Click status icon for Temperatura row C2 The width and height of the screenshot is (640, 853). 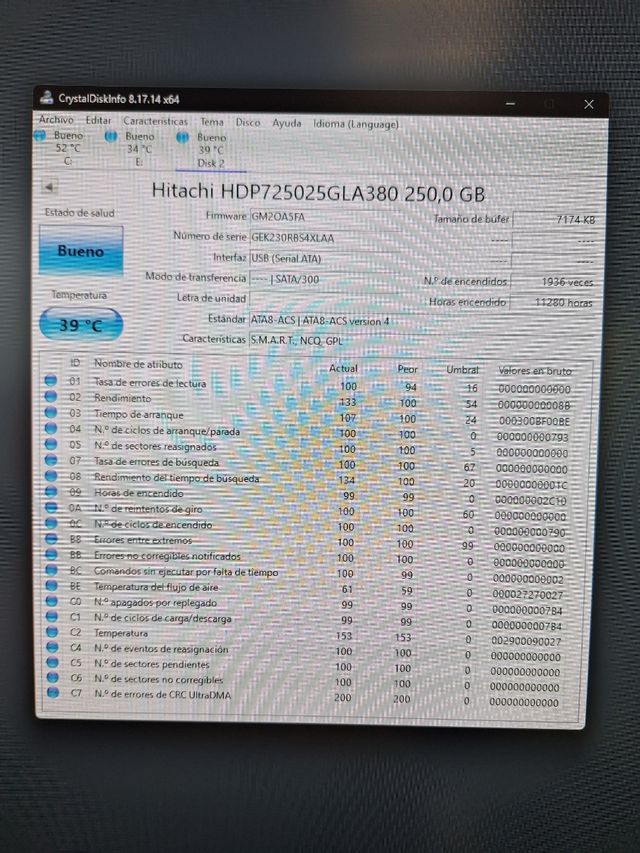(52, 632)
